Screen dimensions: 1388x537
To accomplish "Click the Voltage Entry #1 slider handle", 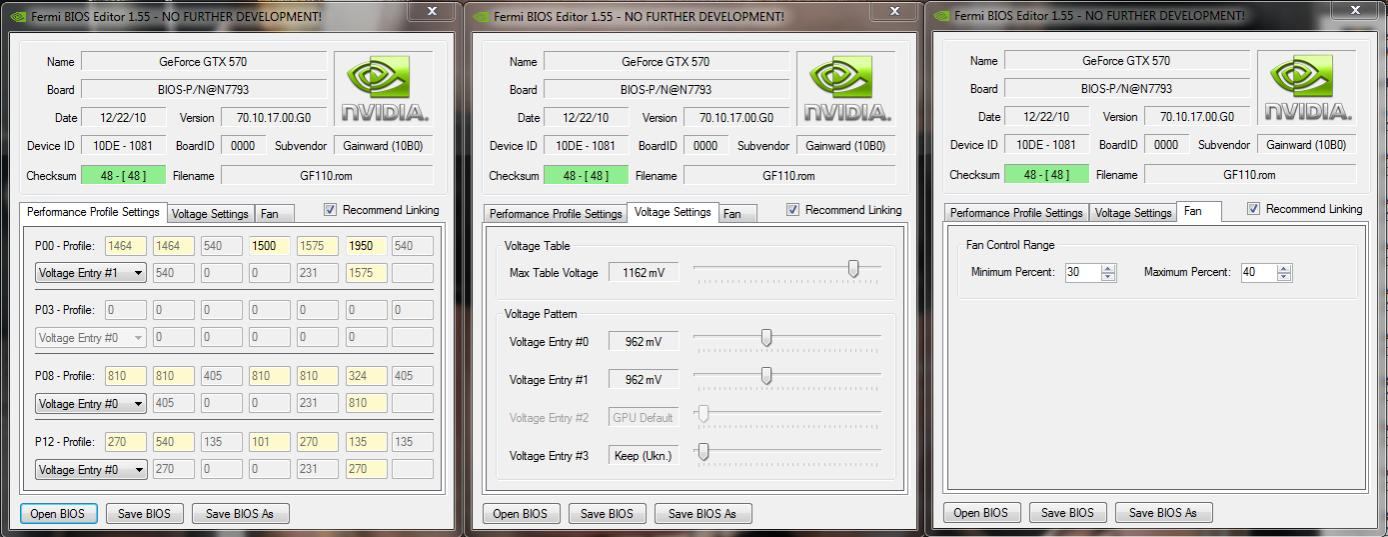I will pos(766,376).
